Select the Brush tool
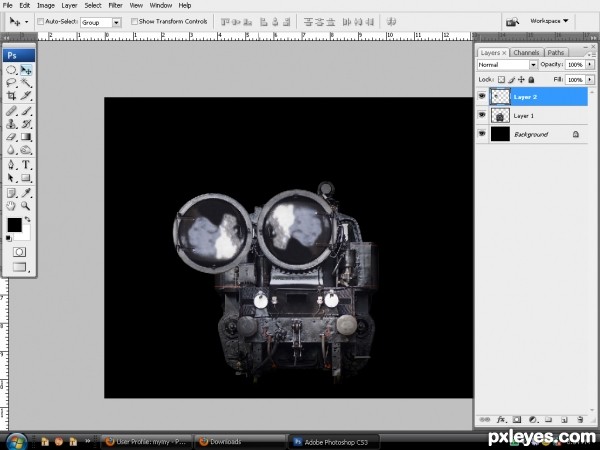Image resolution: width=600 pixels, height=450 pixels. pyautogui.click(x=26, y=111)
